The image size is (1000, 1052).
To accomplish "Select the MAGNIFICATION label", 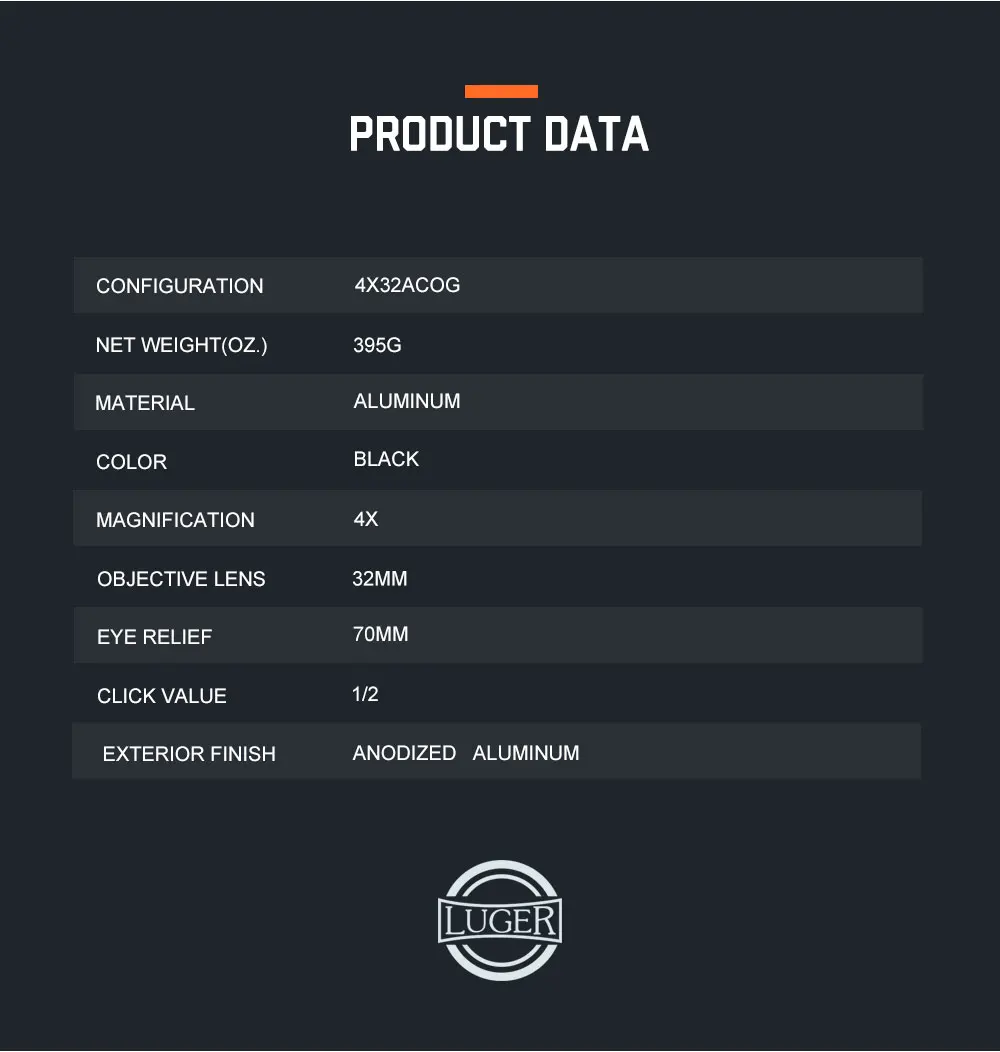I will [175, 520].
